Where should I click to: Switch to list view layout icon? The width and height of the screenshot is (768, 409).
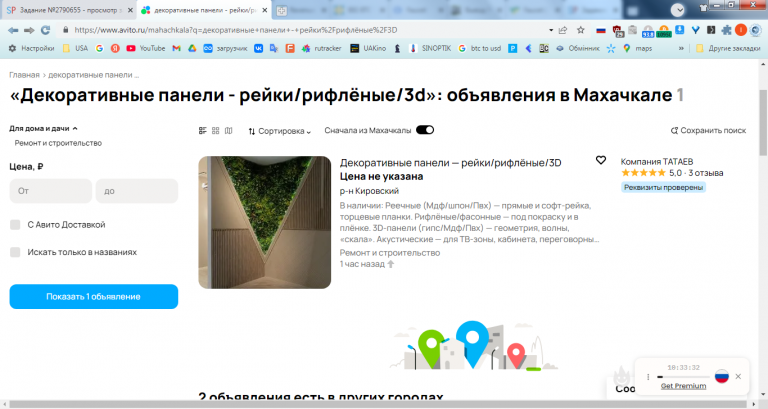pos(202,131)
